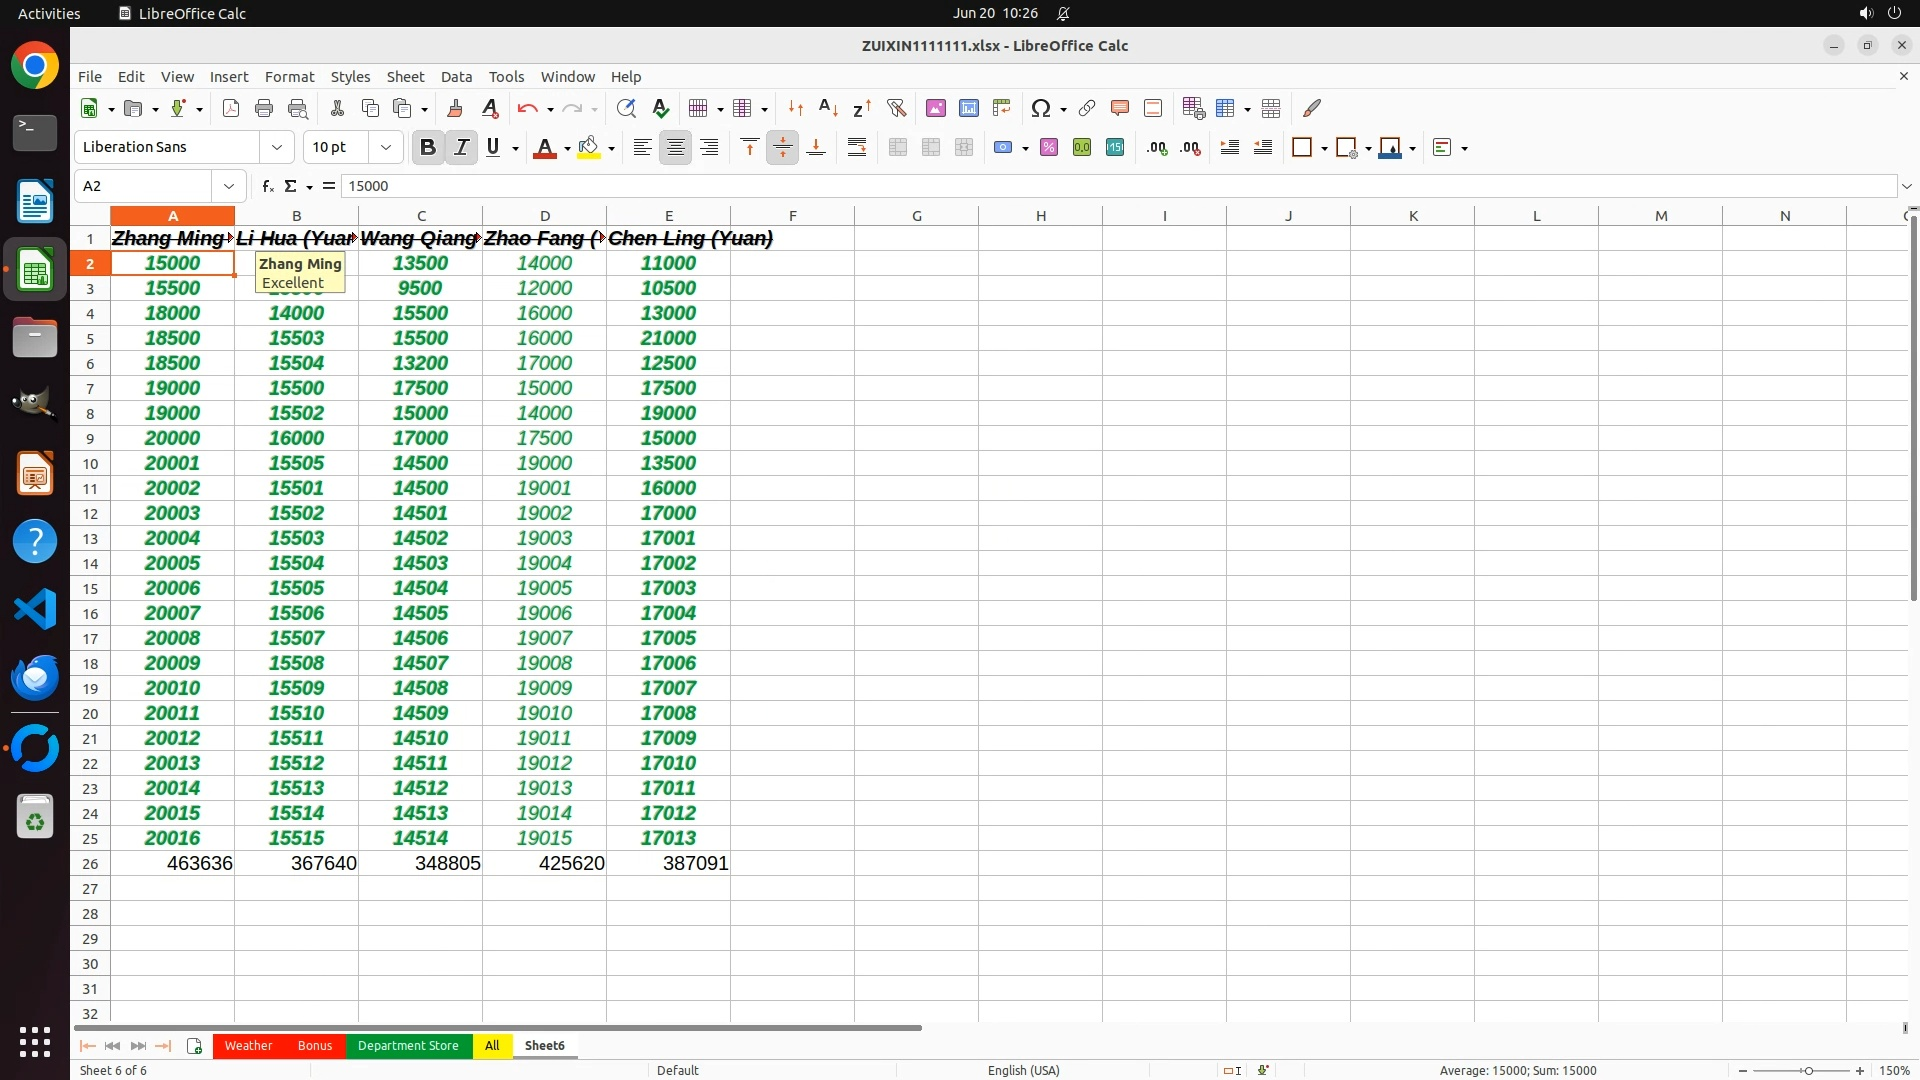The height and width of the screenshot is (1080, 1920).
Task: Expand the Name Box dropdown arrow
Action: coord(229,186)
